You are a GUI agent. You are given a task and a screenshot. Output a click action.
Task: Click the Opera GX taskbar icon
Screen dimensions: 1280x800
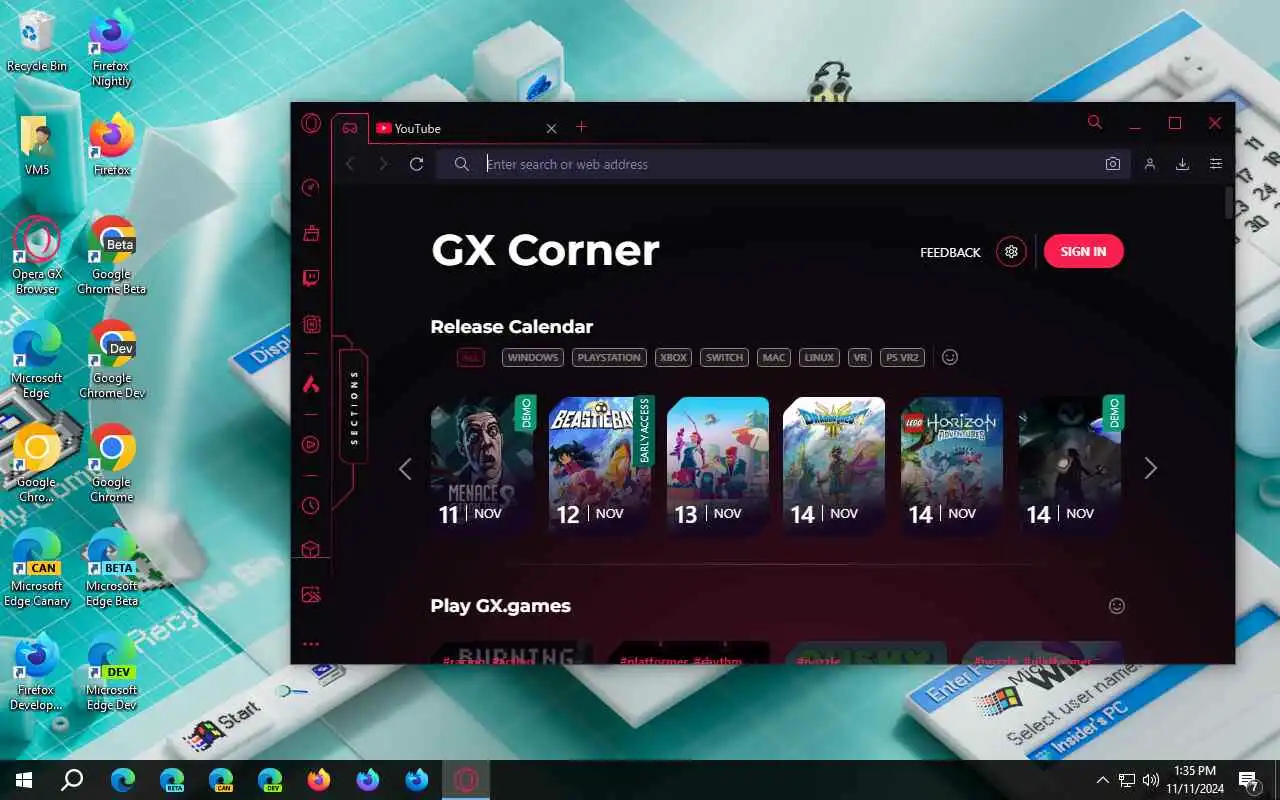[466, 780]
